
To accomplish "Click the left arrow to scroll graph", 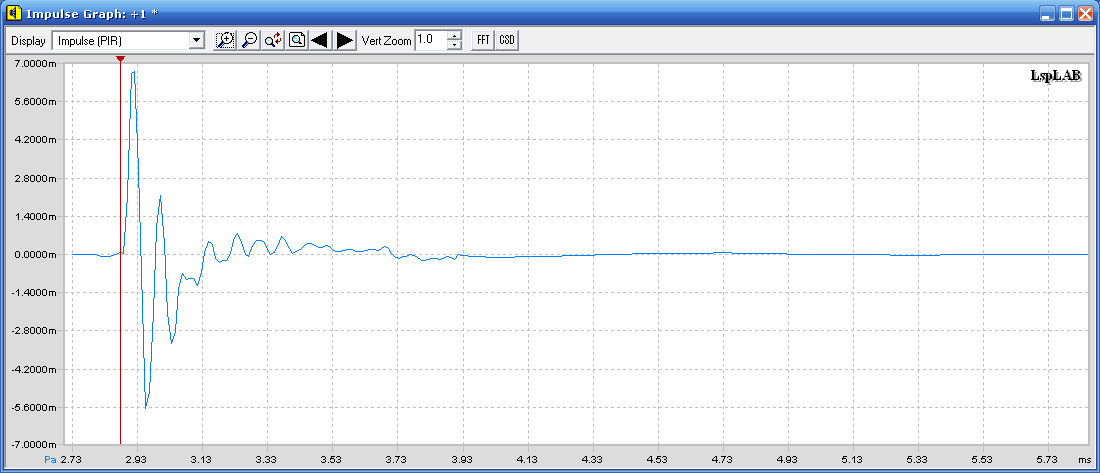I will (320, 40).
